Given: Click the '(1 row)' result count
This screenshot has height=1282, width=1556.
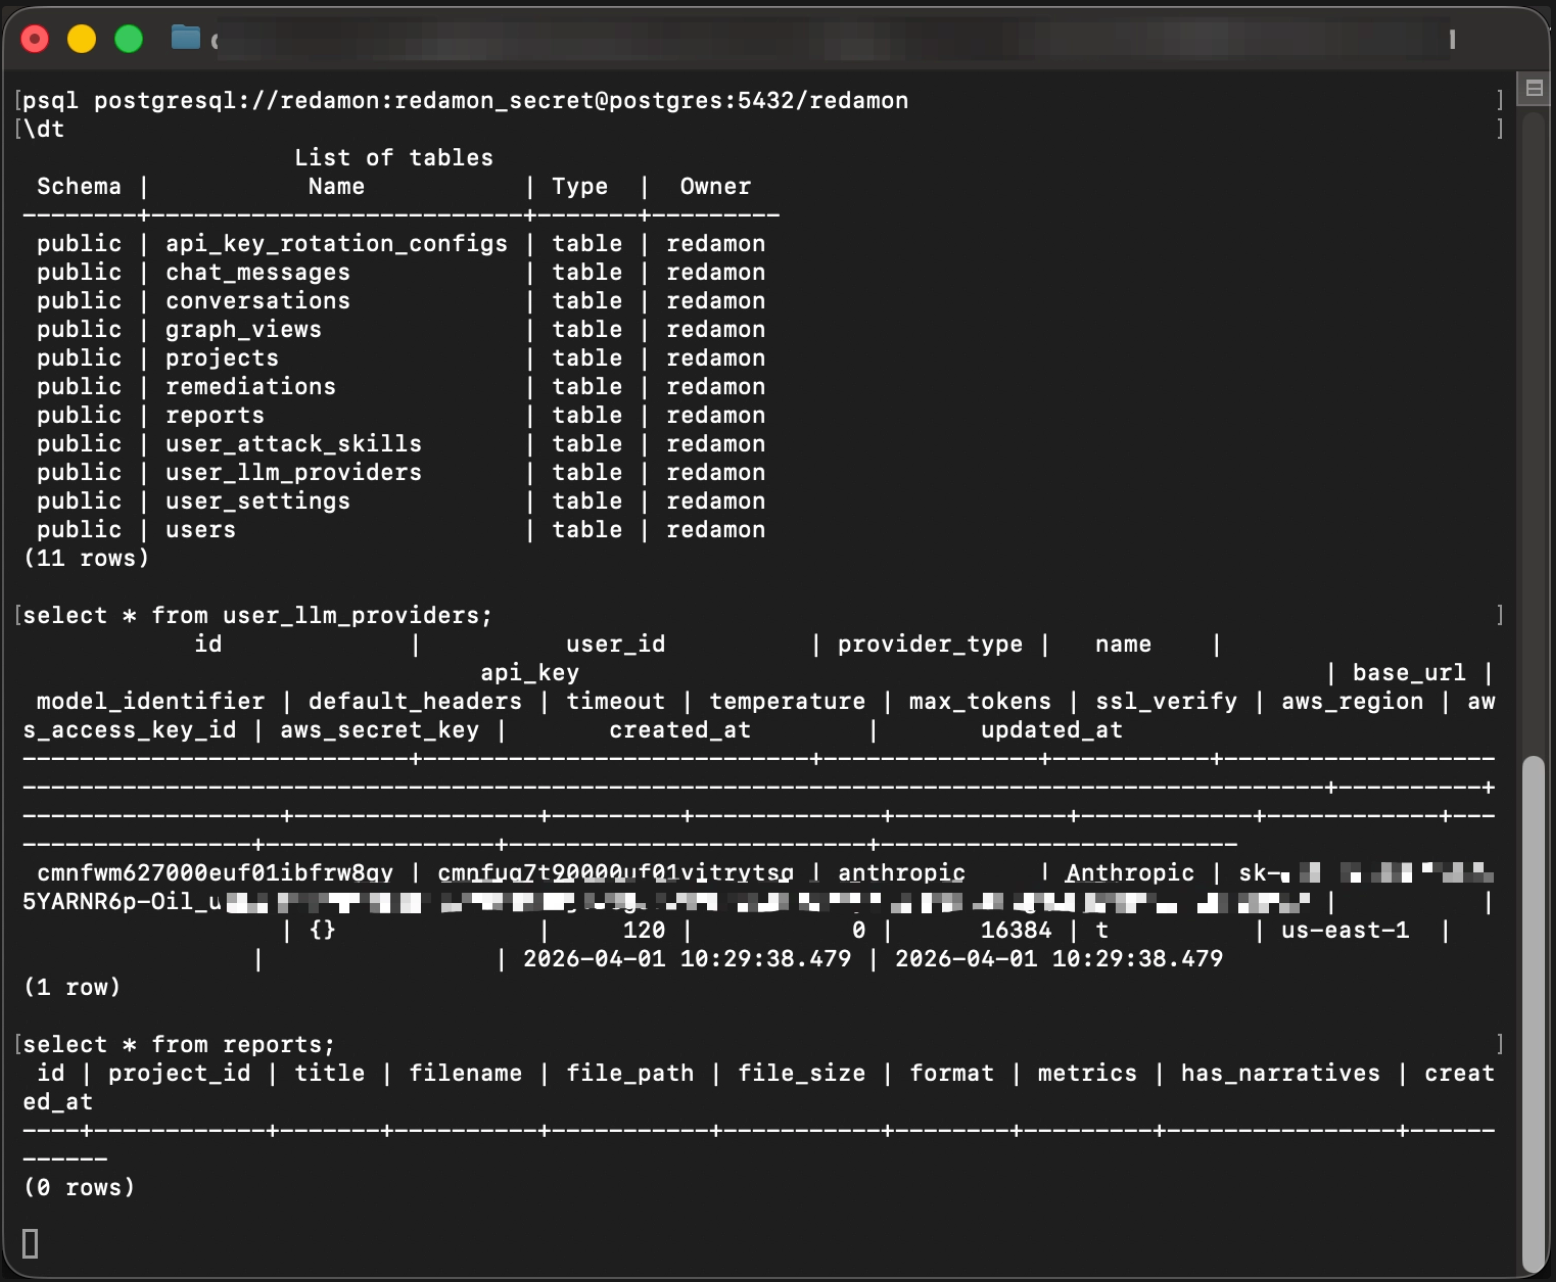Looking at the screenshot, I should coord(72,988).
